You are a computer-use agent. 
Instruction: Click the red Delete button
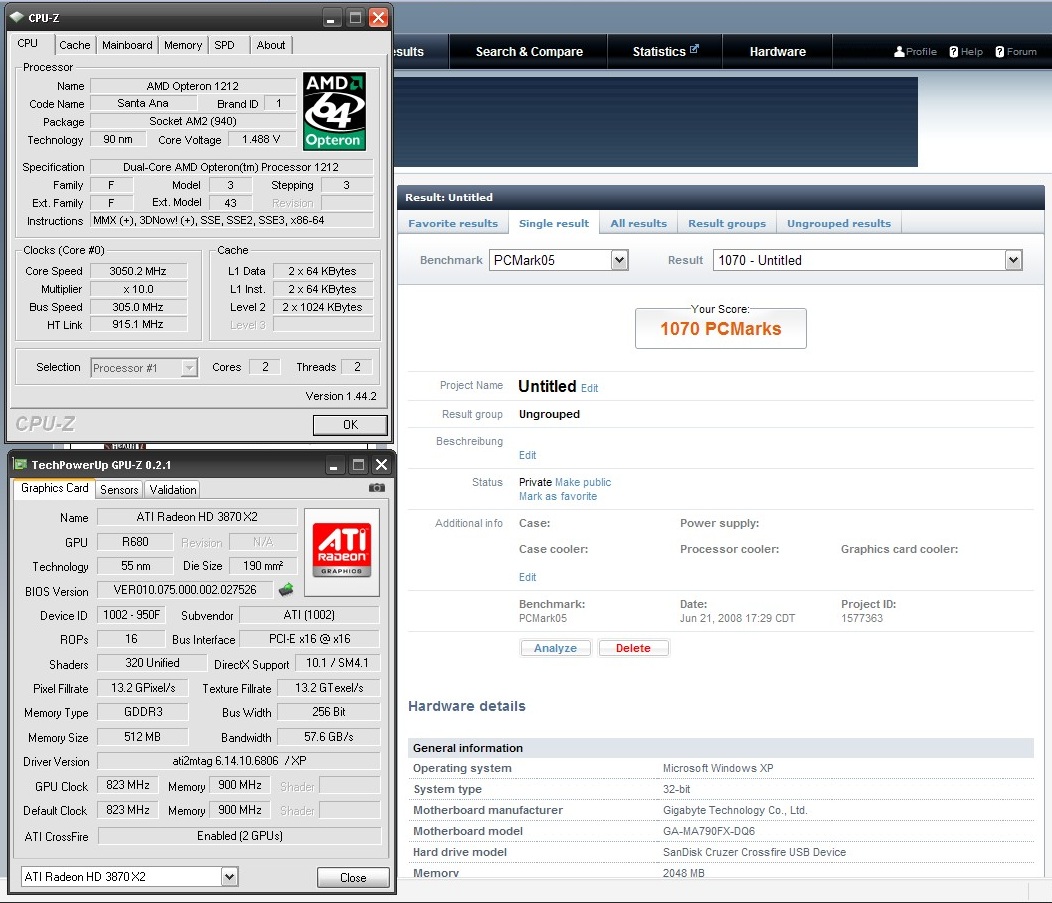(633, 648)
